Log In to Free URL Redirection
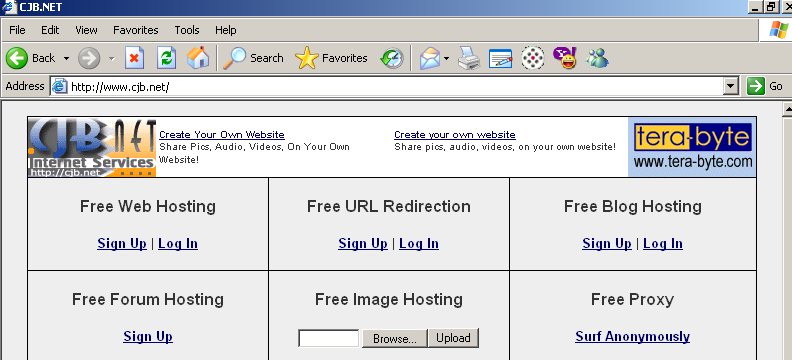 pos(419,243)
